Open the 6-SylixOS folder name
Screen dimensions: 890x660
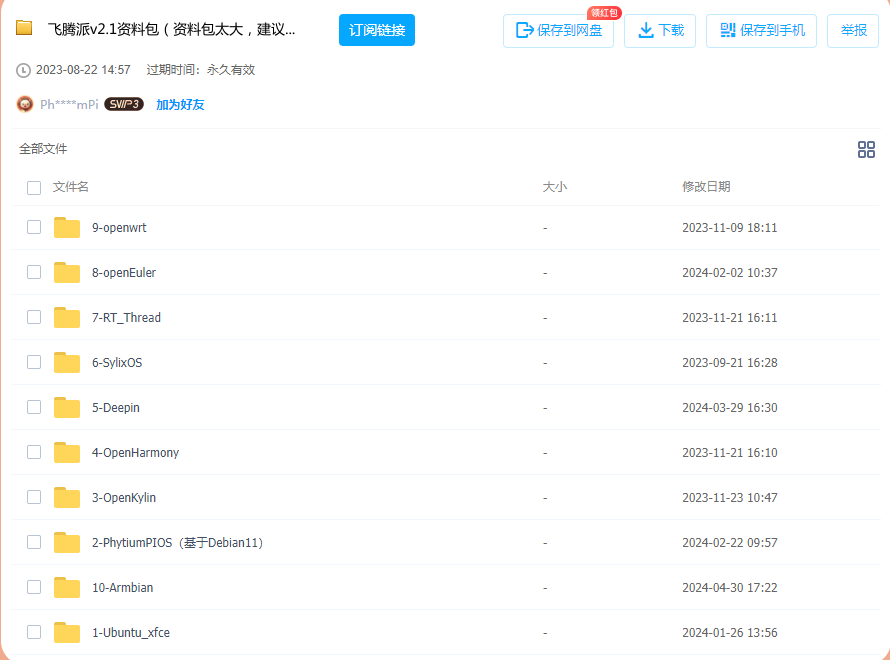(117, 363)
